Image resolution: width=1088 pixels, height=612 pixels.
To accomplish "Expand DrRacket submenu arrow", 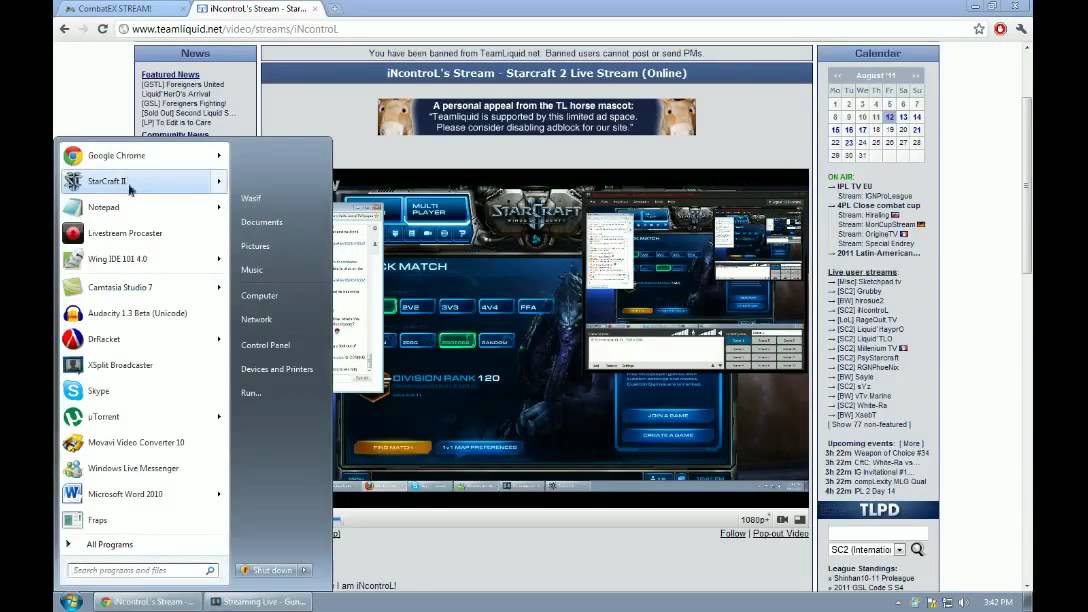I will point(219,339).
